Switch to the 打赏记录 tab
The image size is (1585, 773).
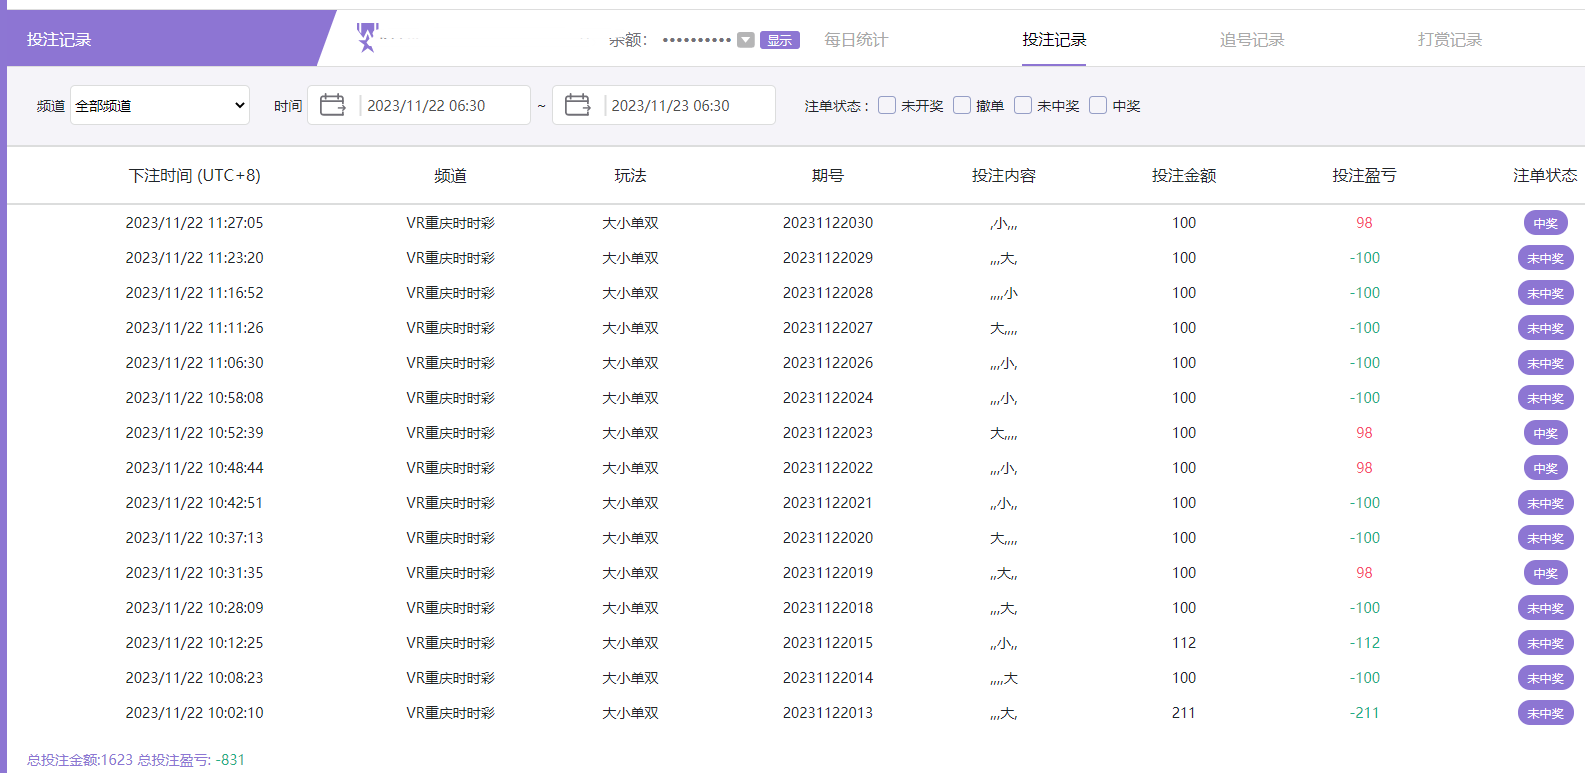point(1450,40)
